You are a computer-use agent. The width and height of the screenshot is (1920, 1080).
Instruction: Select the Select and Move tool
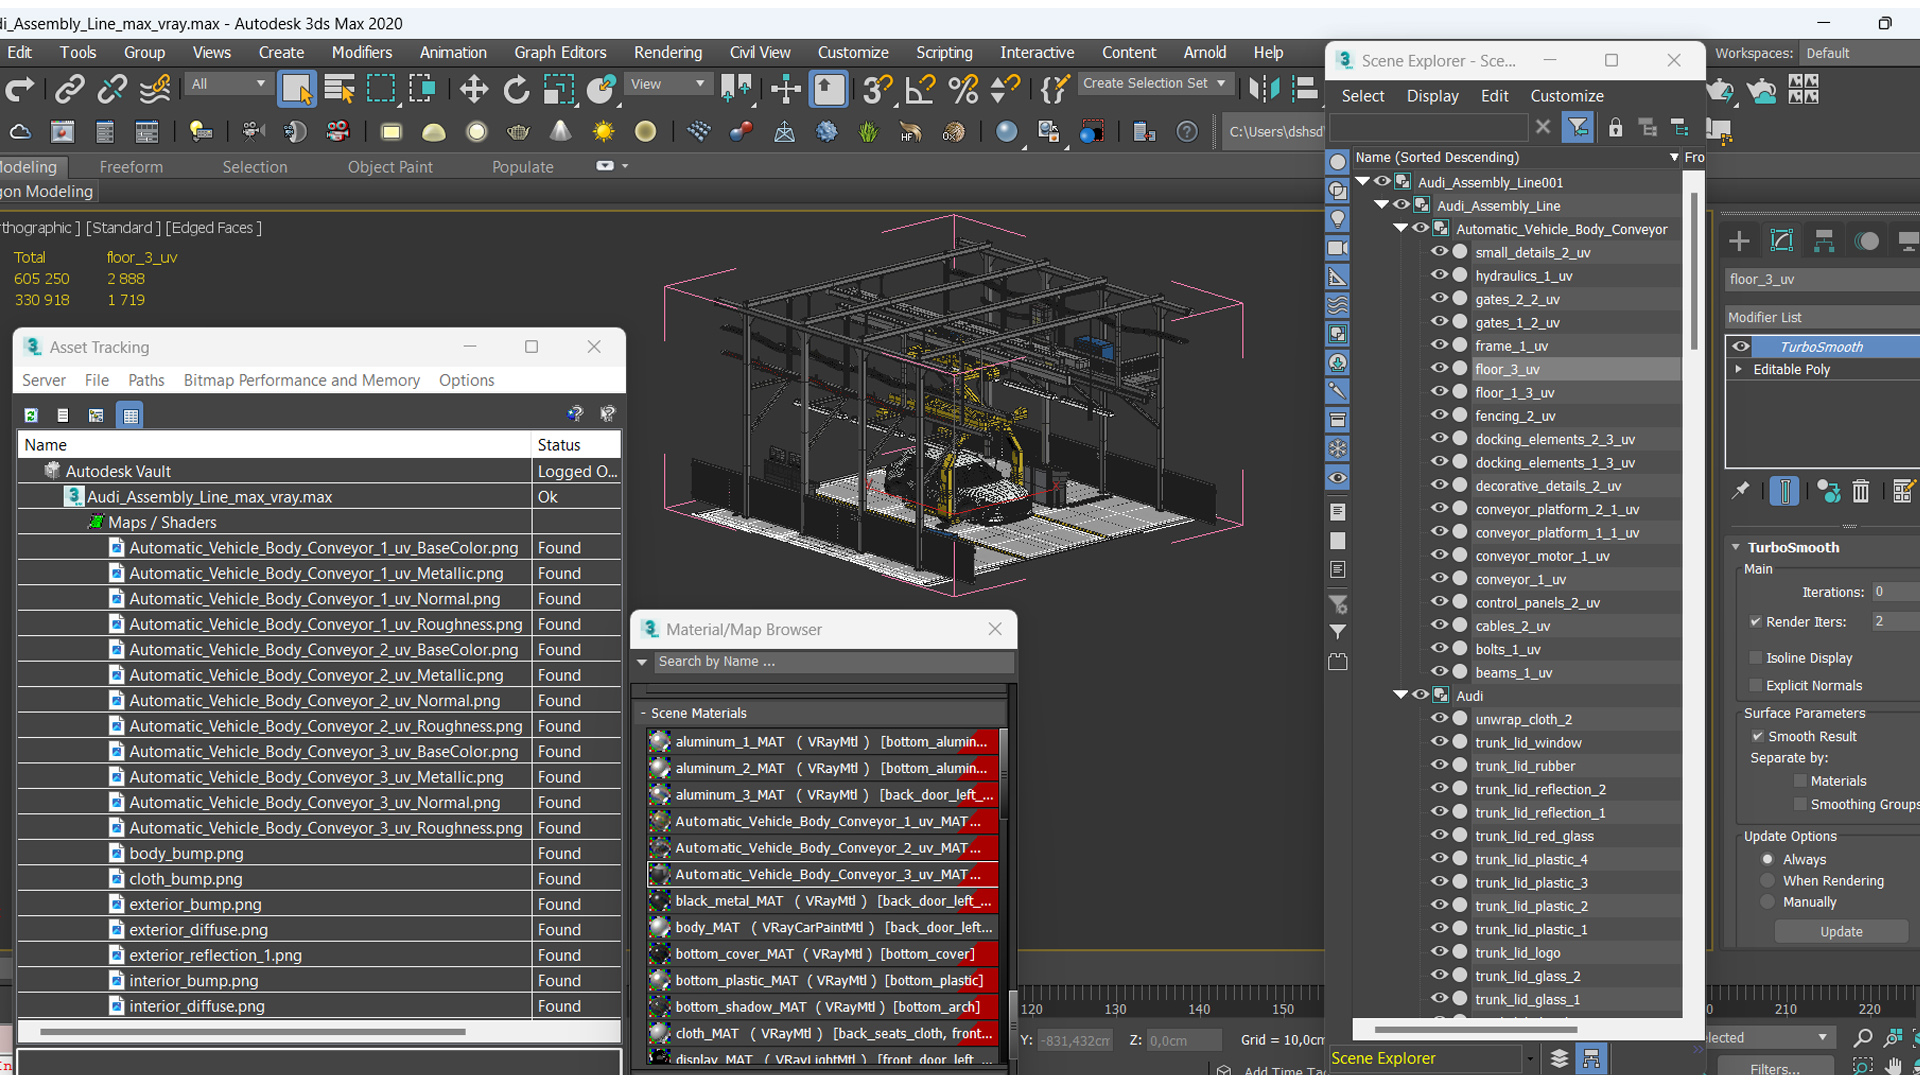coord(473,90)
